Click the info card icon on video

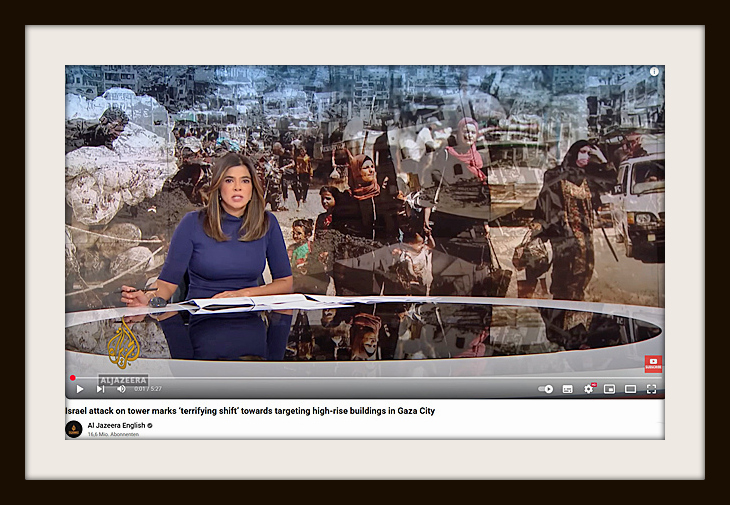[654, 72]
